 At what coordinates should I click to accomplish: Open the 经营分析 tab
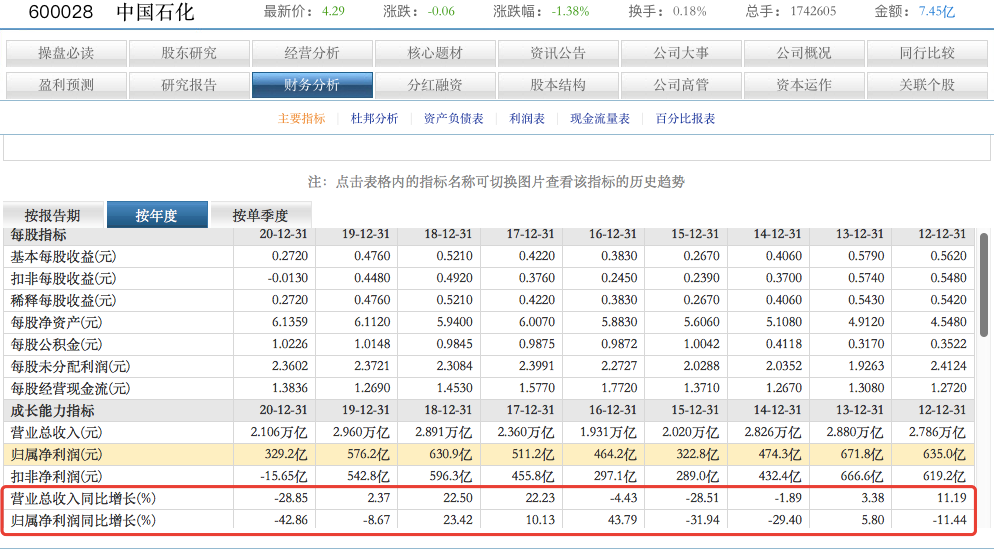click(x=312, y=53)
